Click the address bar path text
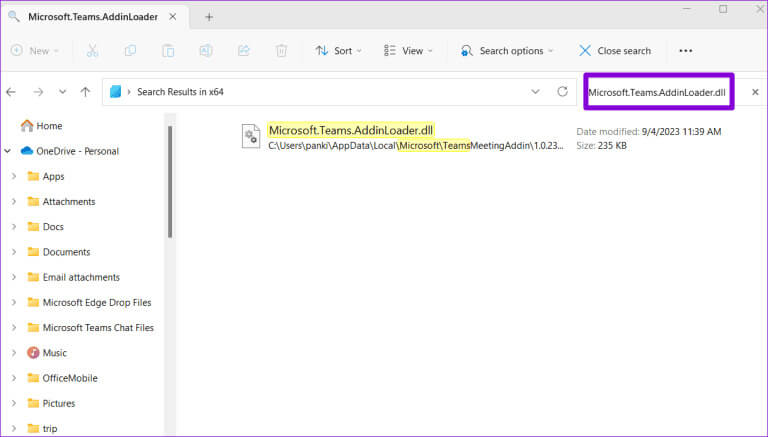 point(180,92)
